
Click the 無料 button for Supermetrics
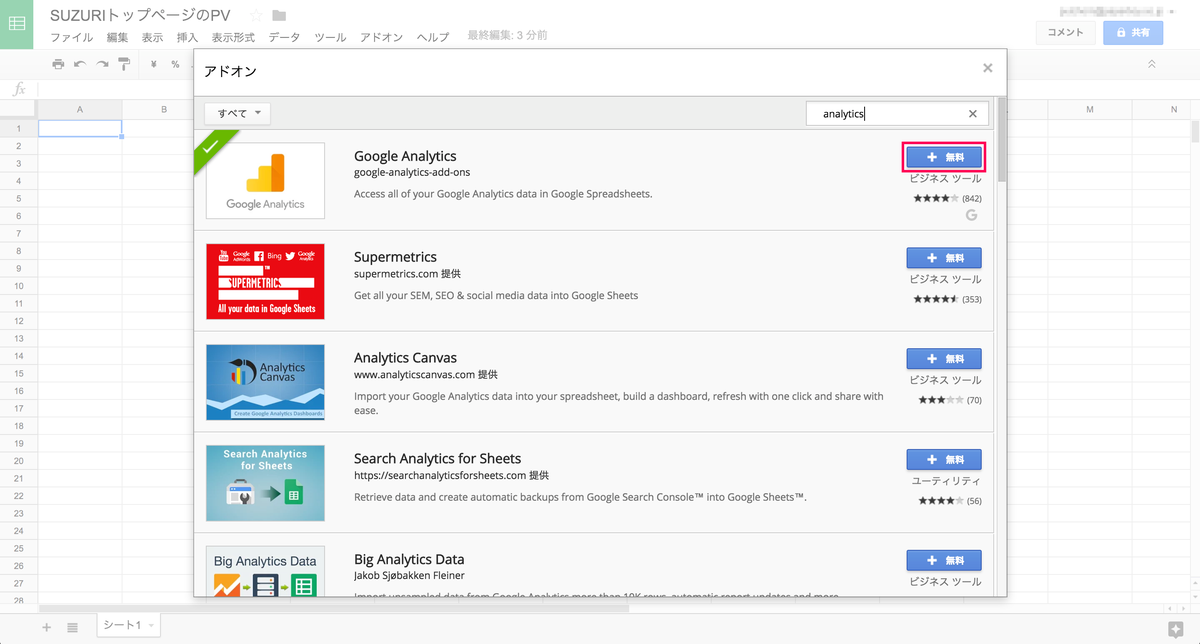click(x=944, y=257)
